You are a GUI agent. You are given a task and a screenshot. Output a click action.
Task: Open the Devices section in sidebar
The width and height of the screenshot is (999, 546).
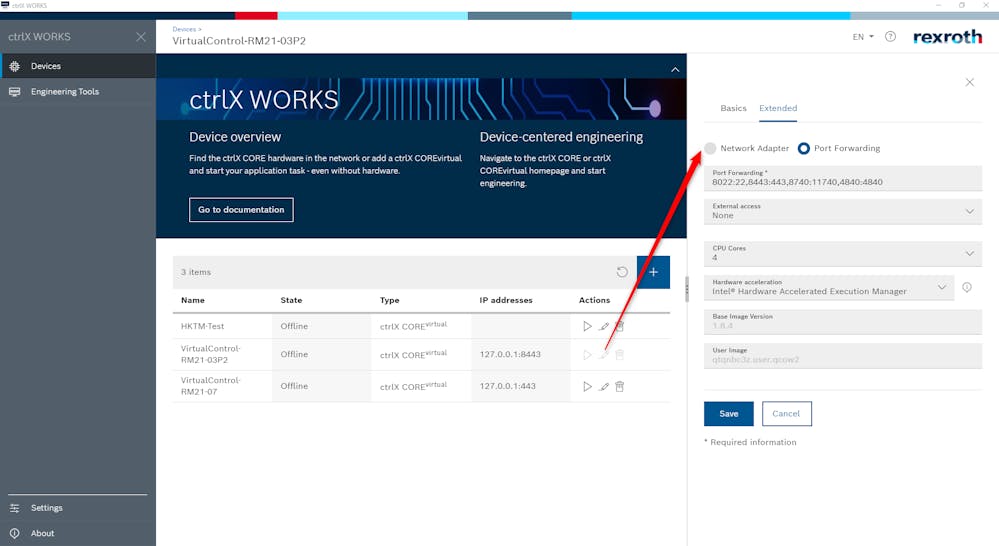point(78,66)
